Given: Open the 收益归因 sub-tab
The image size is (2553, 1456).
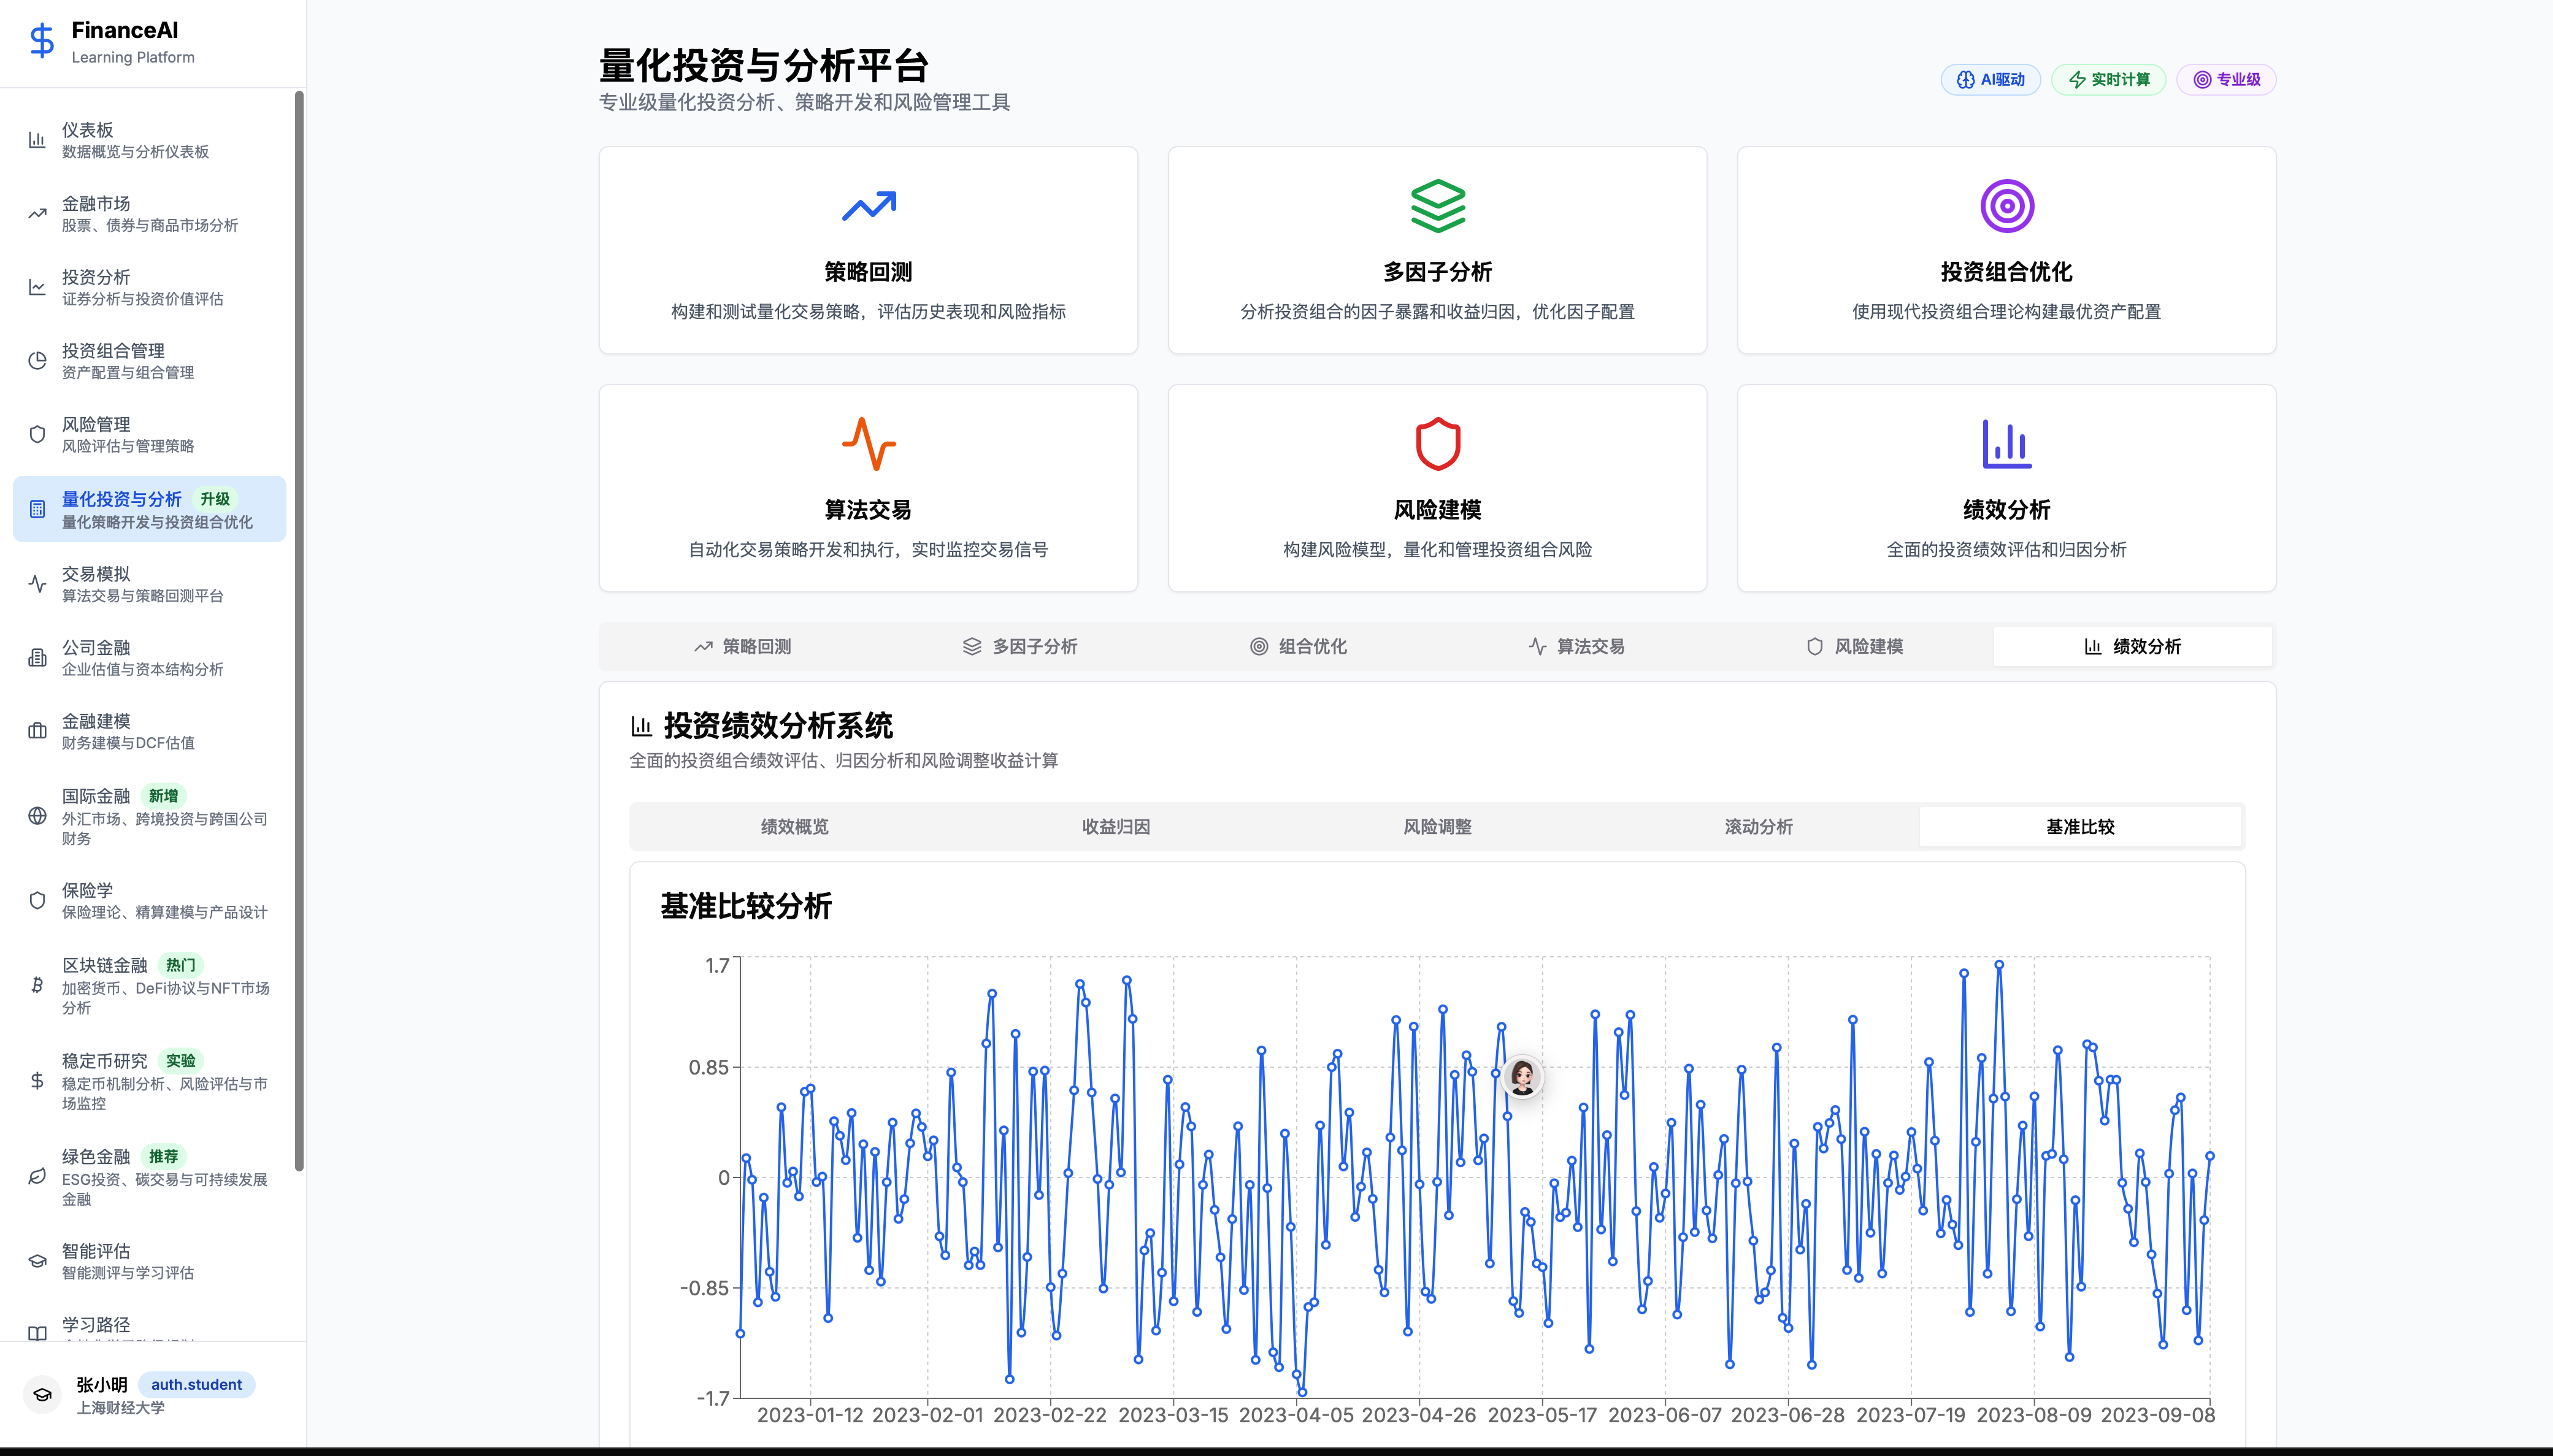Looking at the screenshot, I should 1115,827.
